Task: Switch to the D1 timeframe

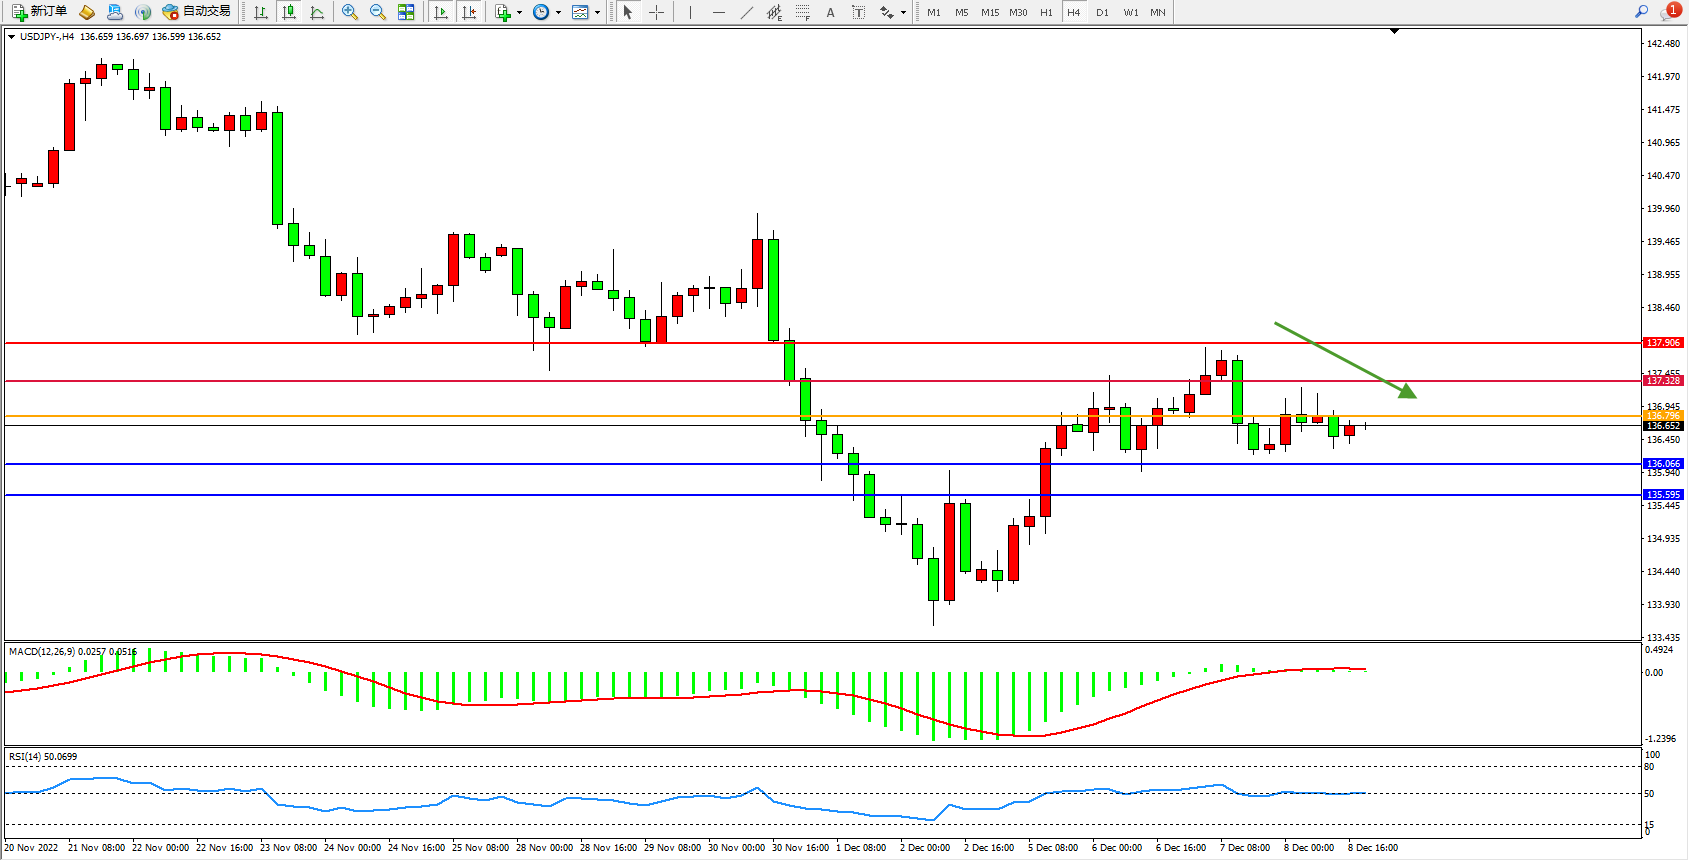Action: 1102,13
